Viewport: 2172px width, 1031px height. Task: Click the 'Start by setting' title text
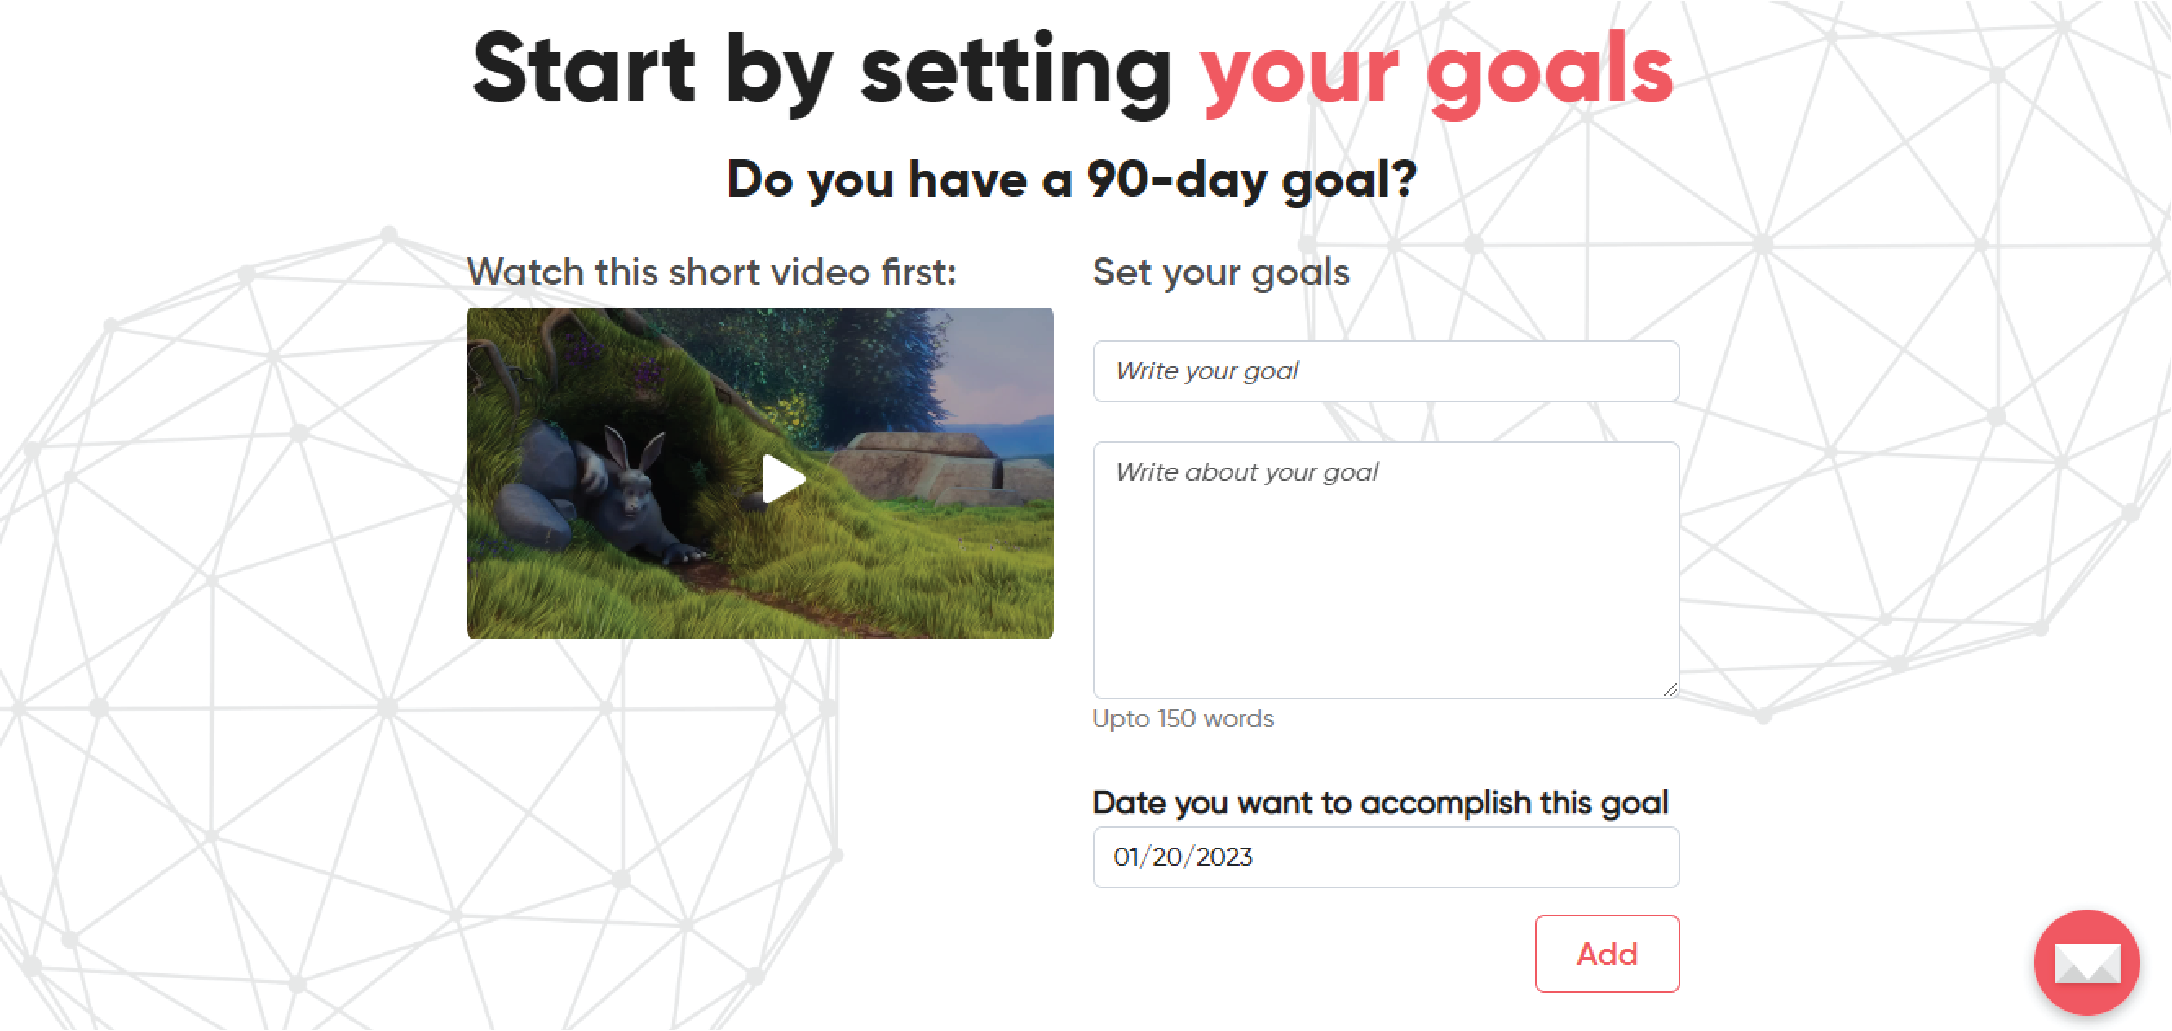[x=823, y=70]
